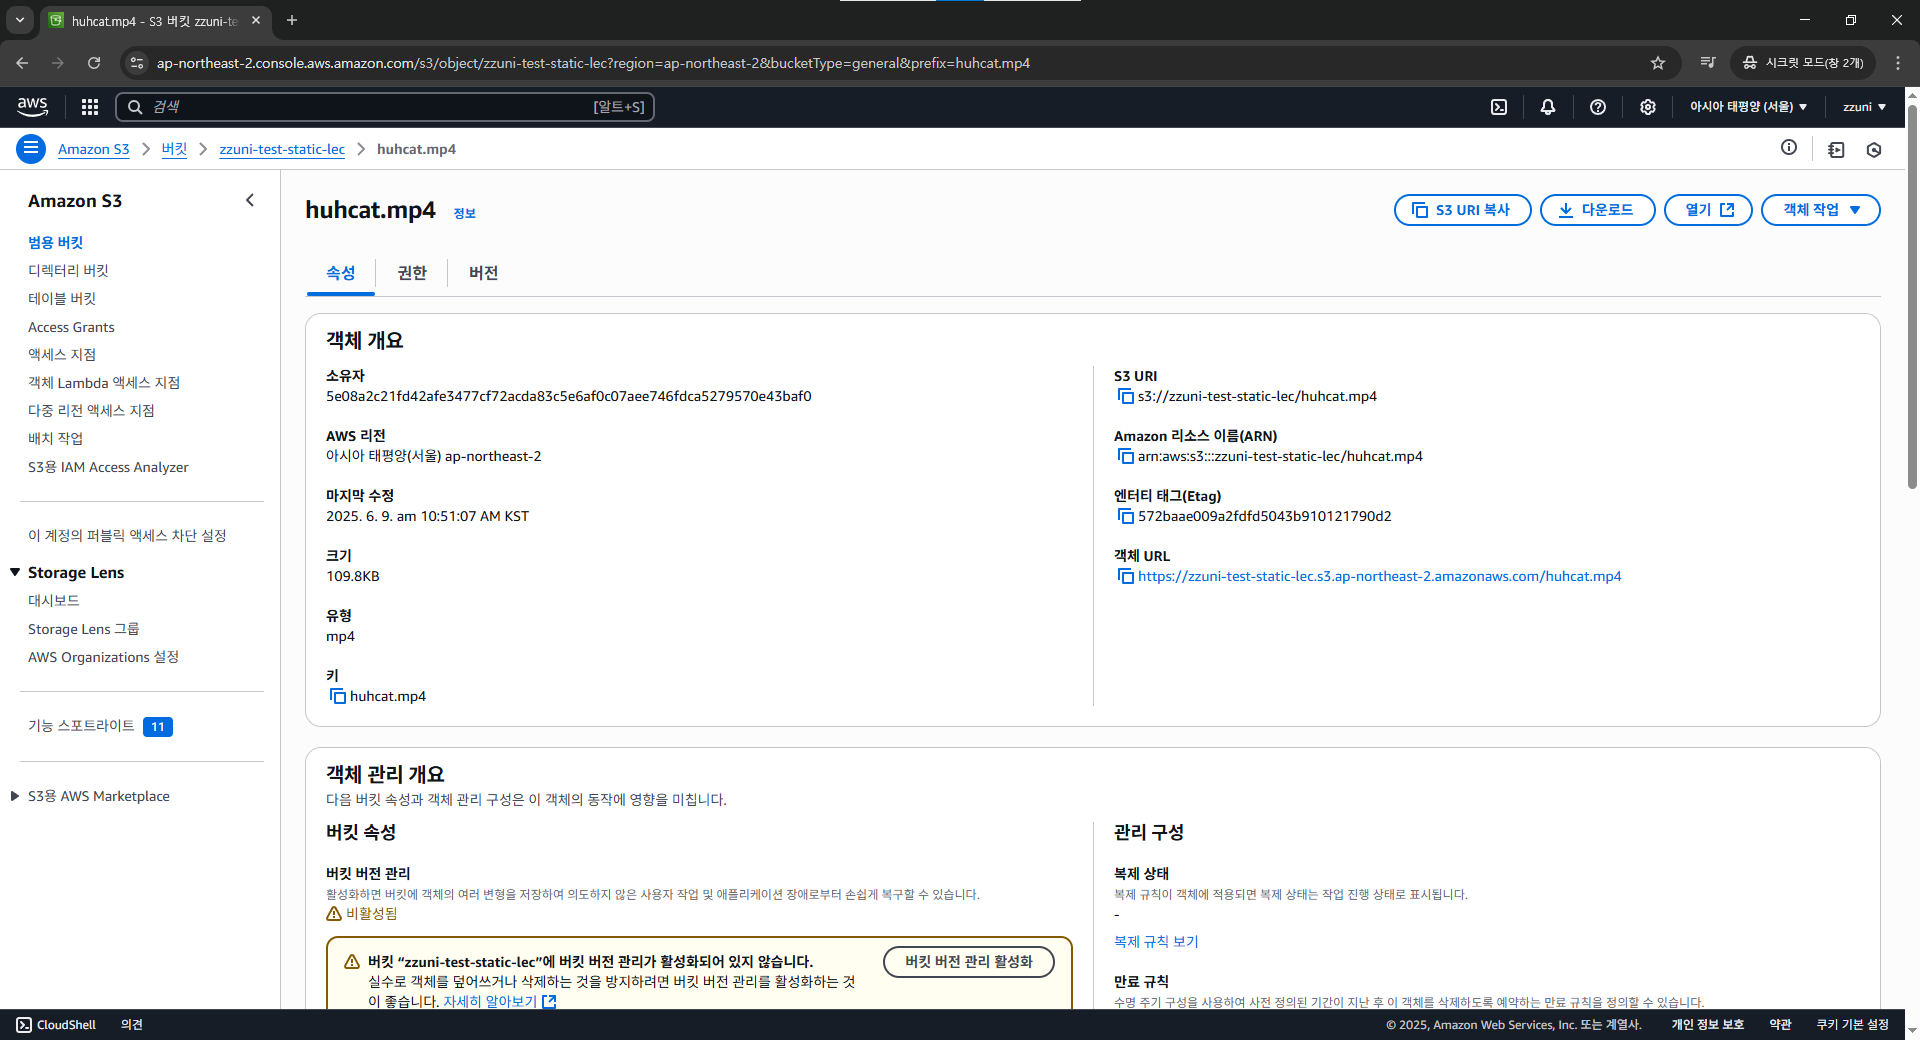The height and width of the screenshot is (1040, 1920).
Task: Copy the Etag value
Action: click(1125, 516)
